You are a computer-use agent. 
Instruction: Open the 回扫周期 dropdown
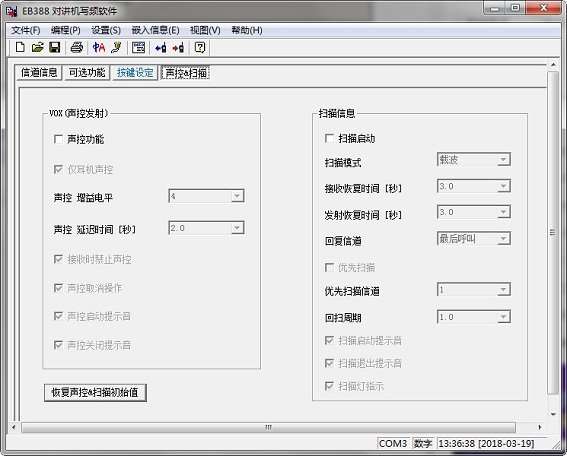tap(474, 317)
